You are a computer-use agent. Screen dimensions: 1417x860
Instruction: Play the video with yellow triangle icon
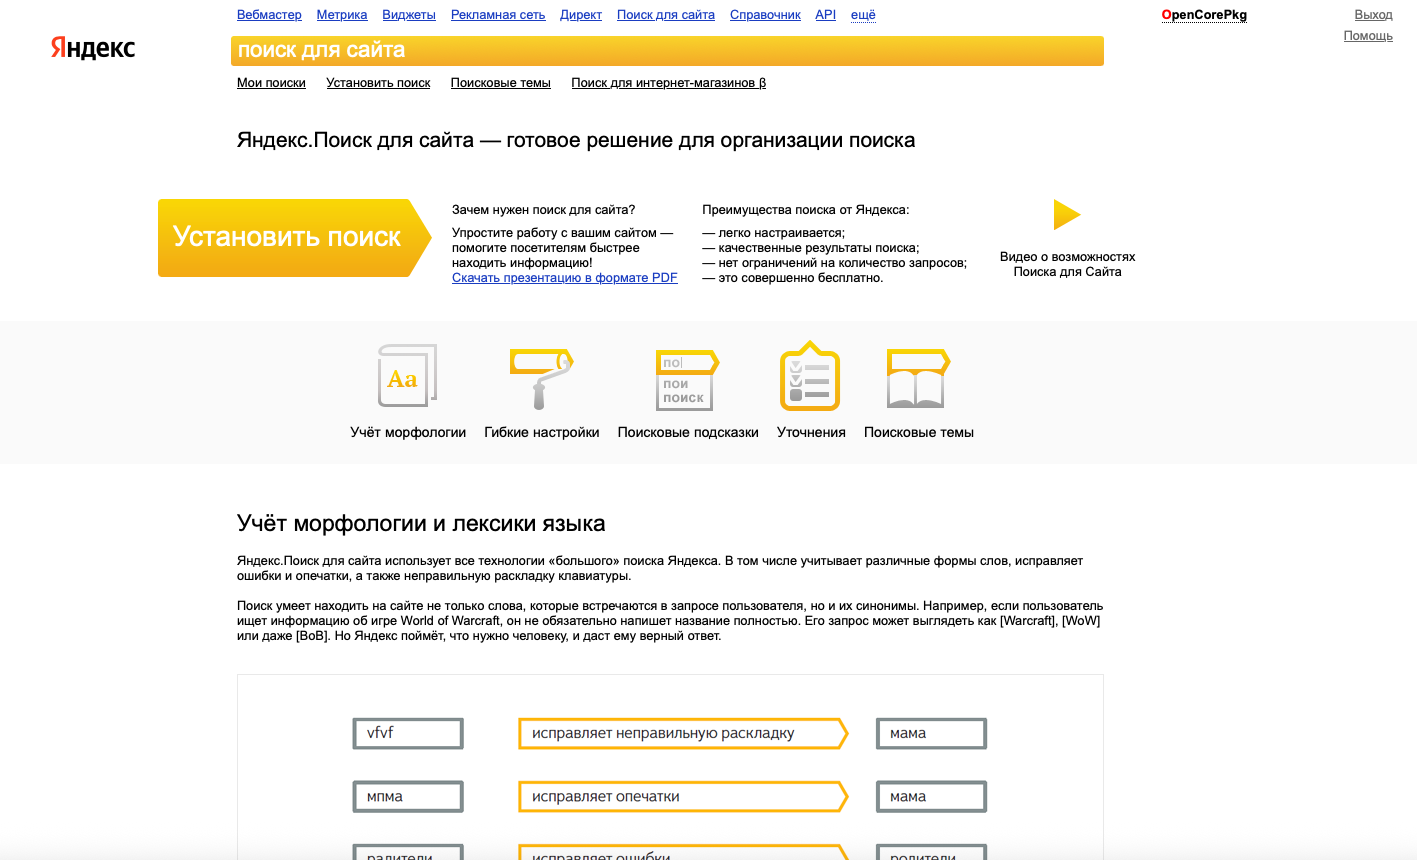pos(1067,215)
